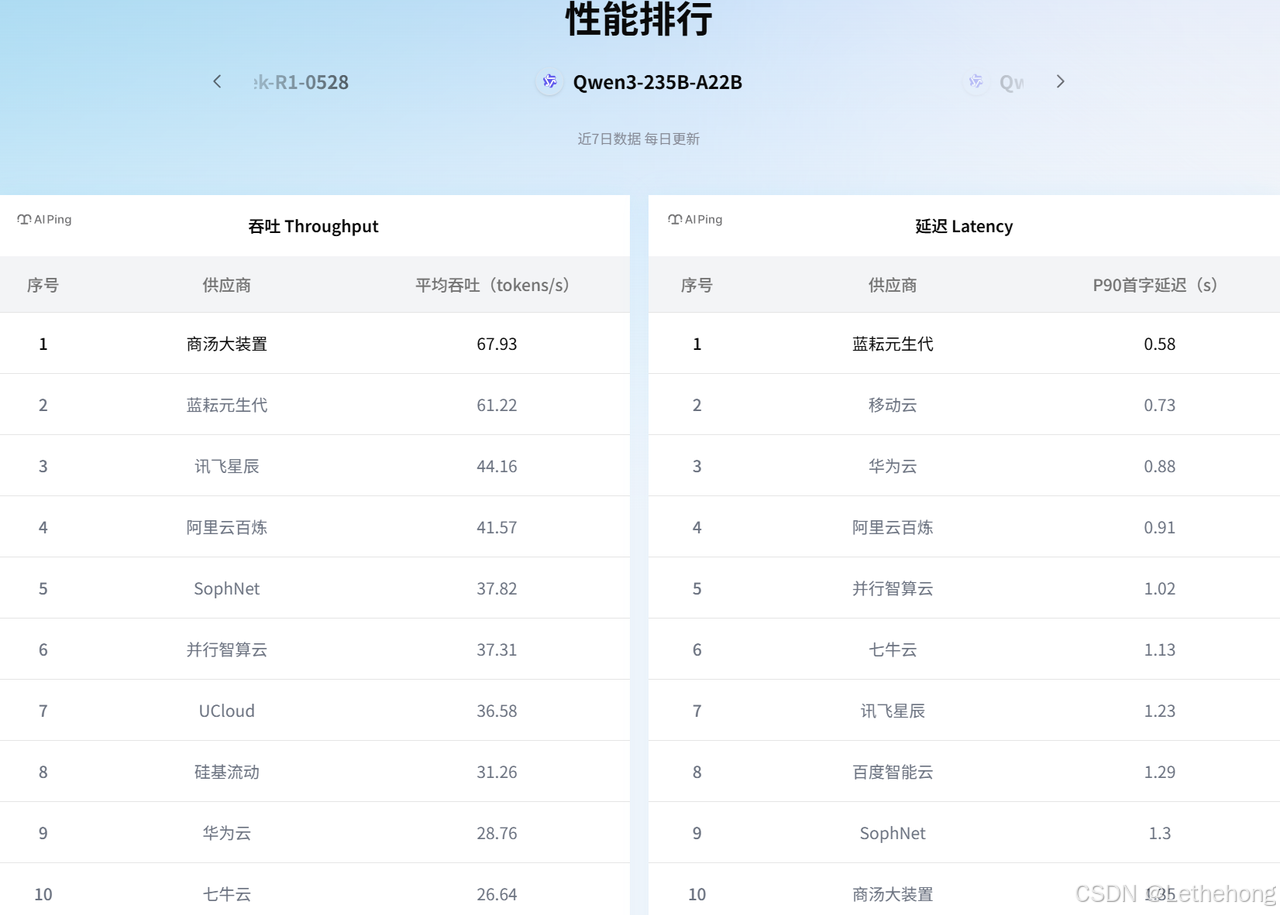Select 商汤大装置 in the Latency ranking

coord(893,894)
